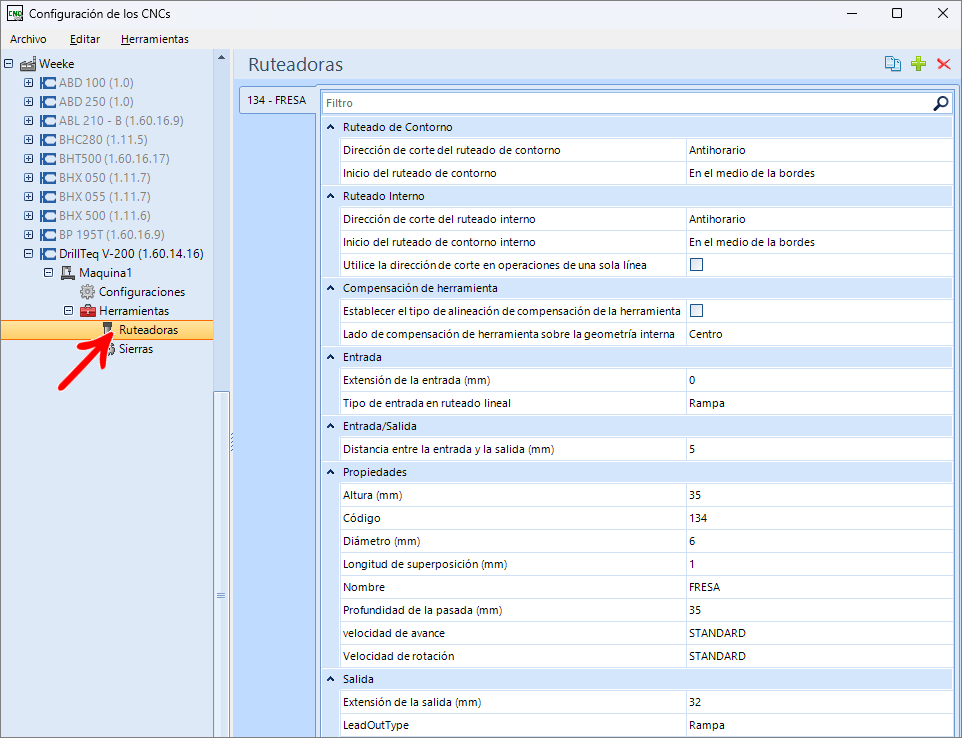The image size is (963, 739).
Task: Open the Herramientas menu in menu bar
Action: click(155, 39)
